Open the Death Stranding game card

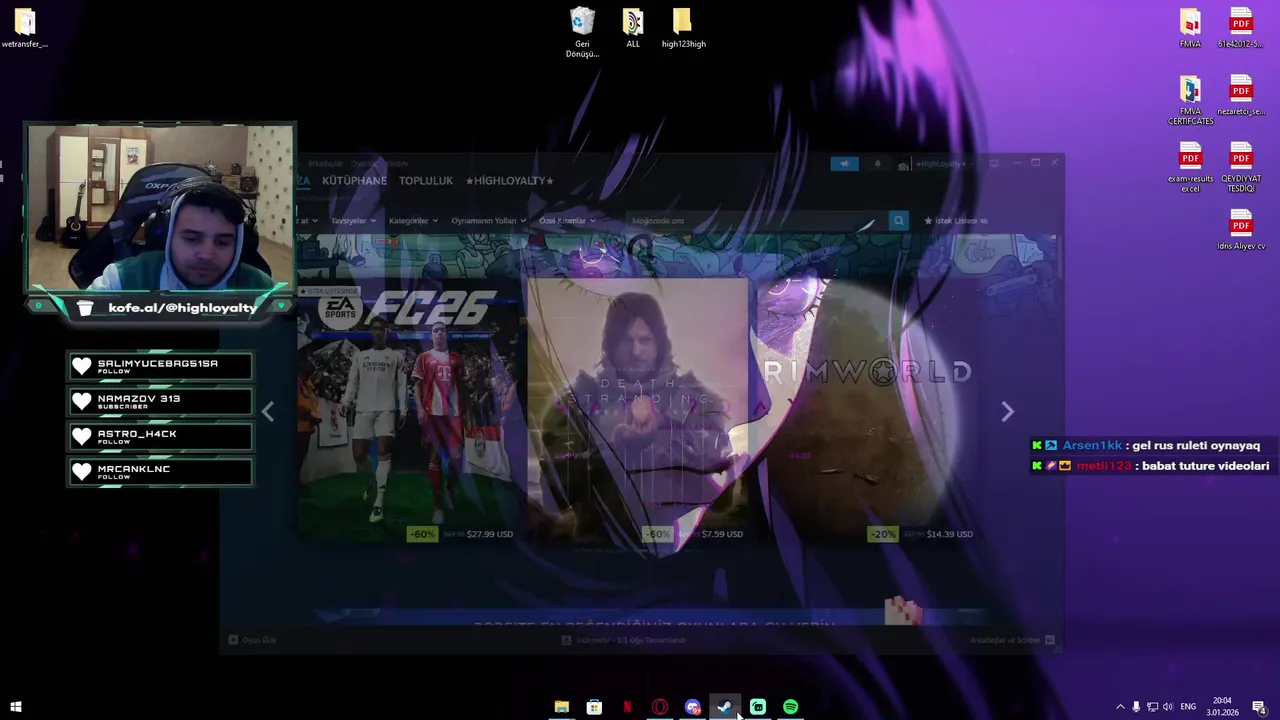(637, 412)
